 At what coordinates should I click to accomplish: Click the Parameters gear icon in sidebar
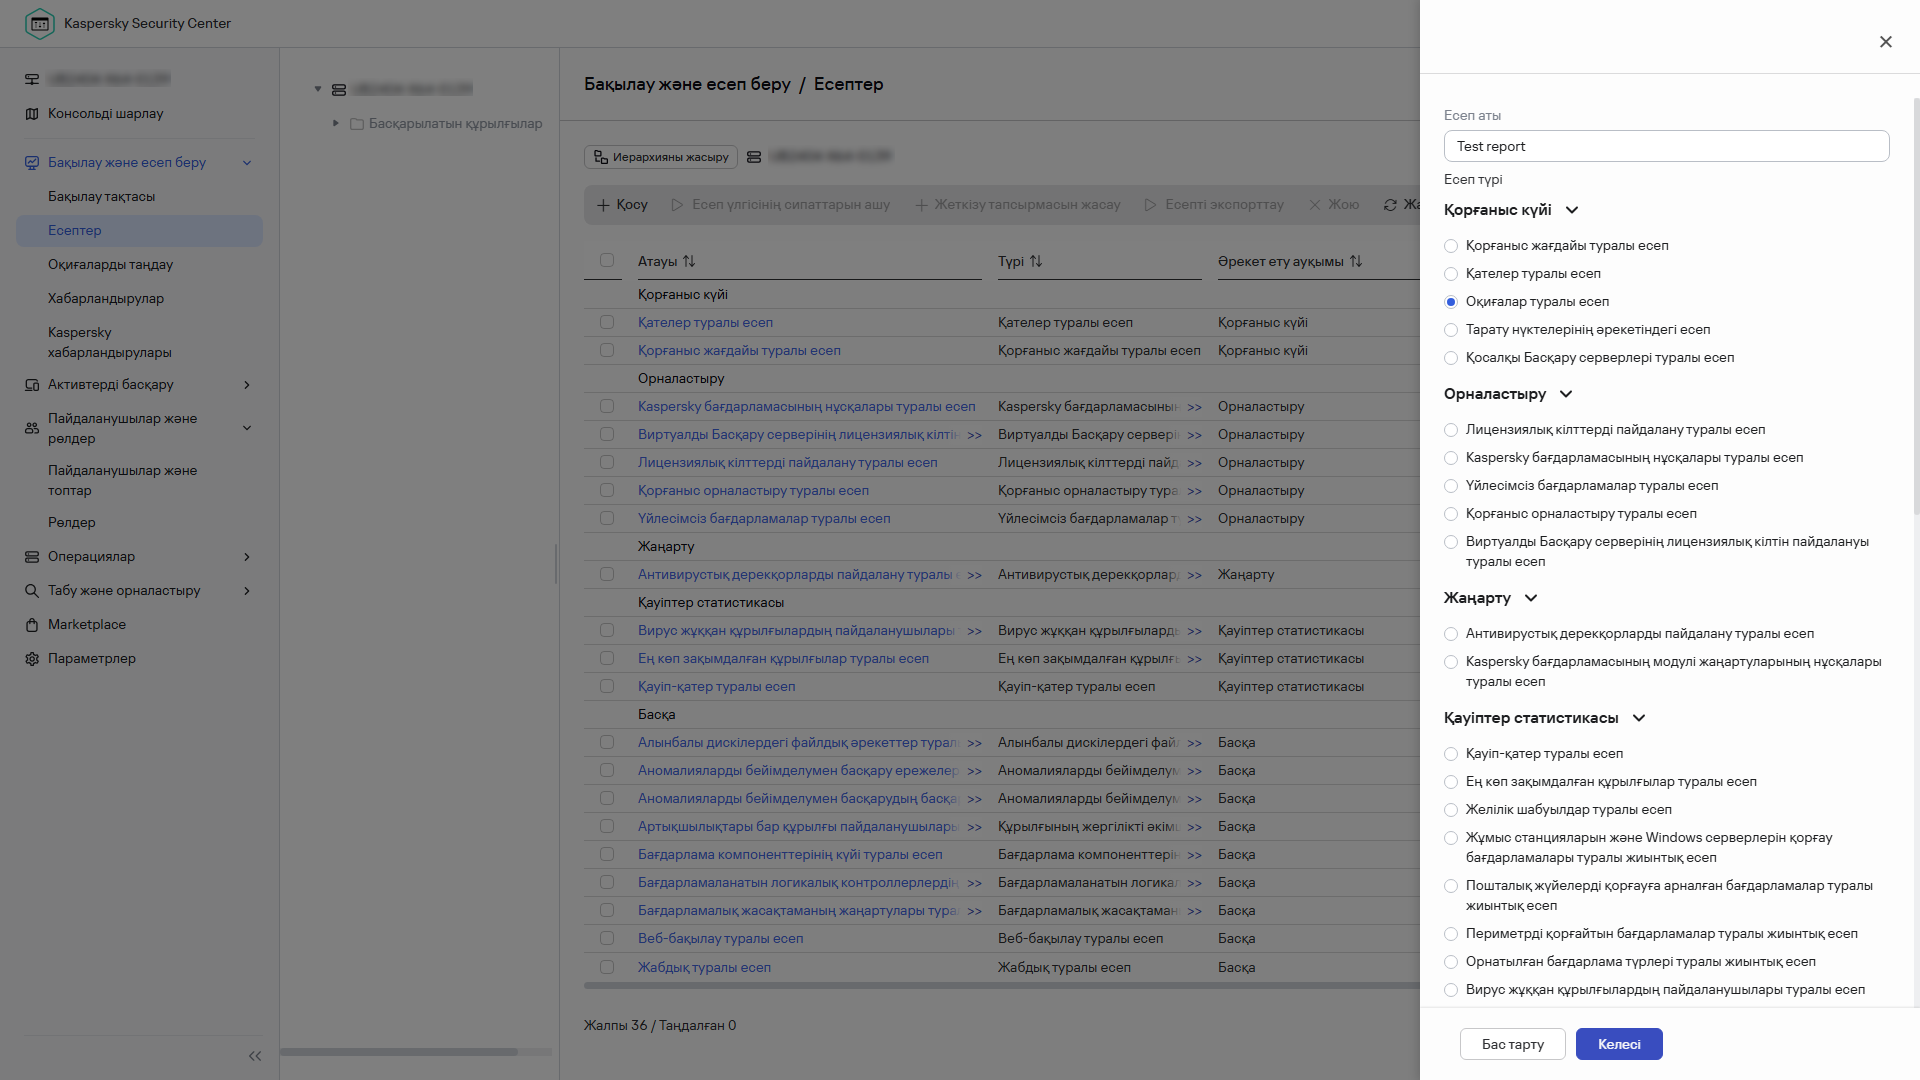pos(32,659)
